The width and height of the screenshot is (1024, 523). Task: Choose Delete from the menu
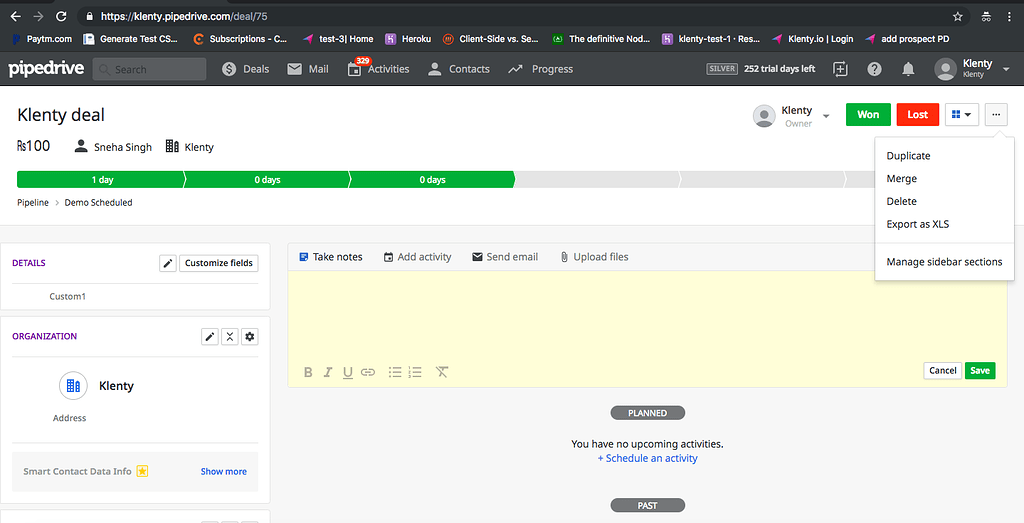coord(902,201)
